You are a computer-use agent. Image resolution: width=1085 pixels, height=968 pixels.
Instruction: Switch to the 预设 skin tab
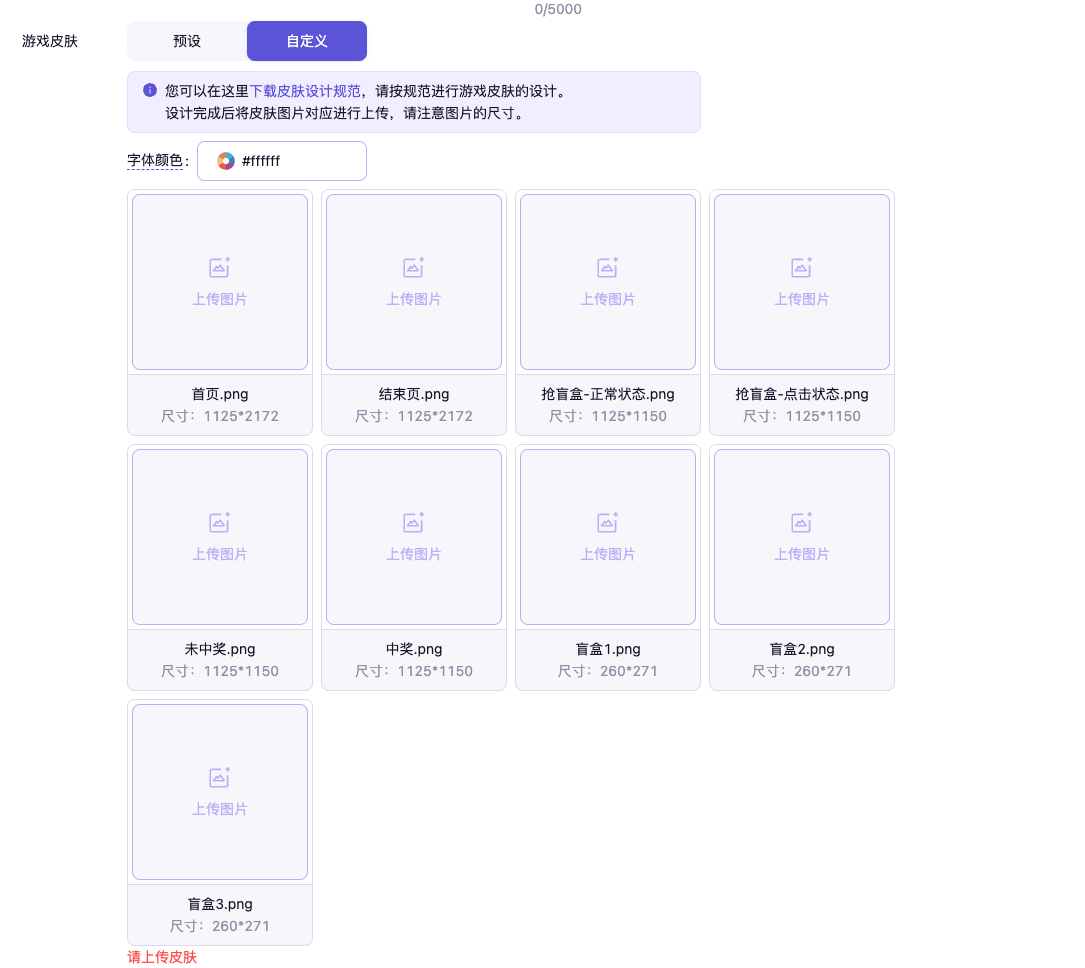[187, 41]
